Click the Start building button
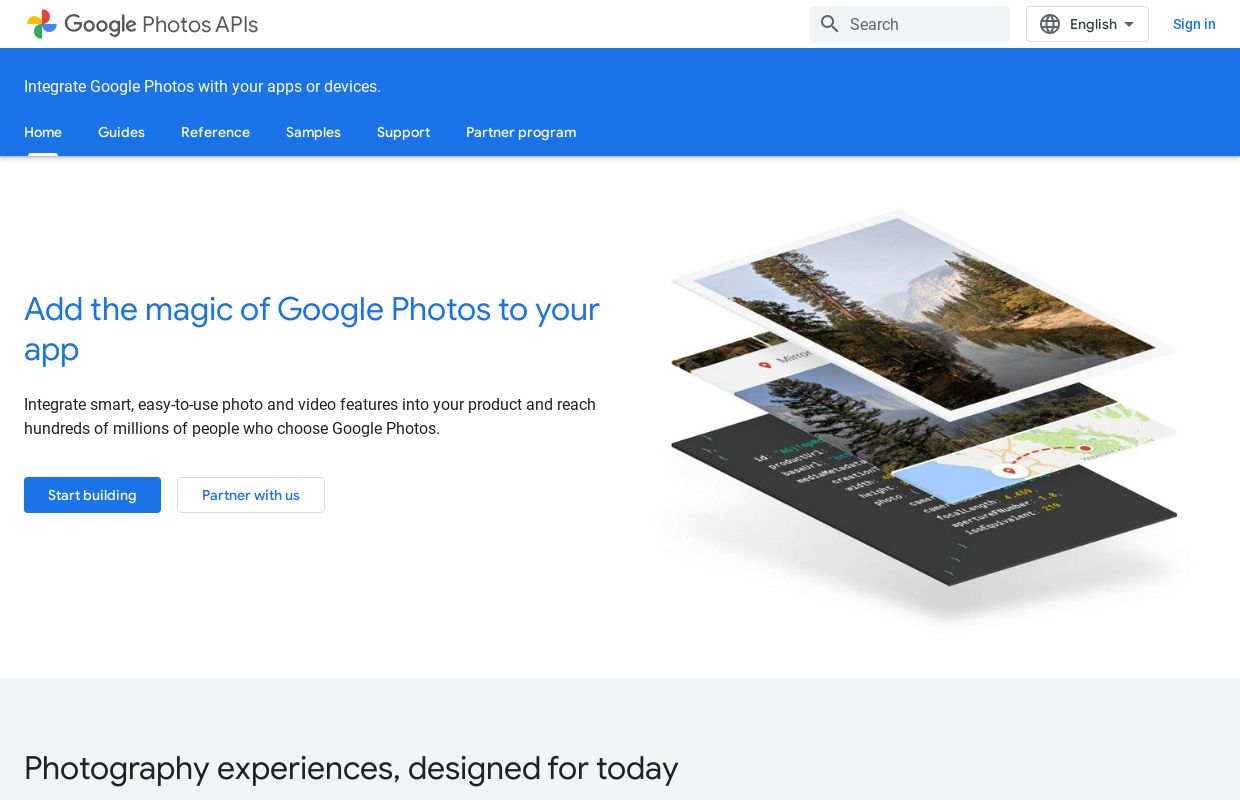The image size is (1240, 800). click(x=92, y=495)
